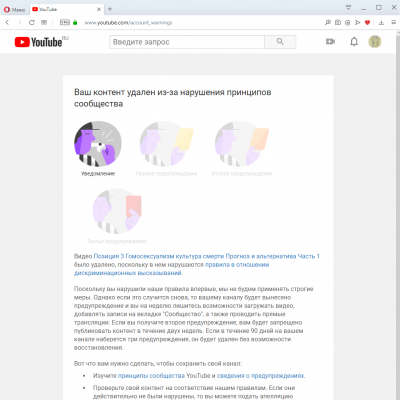
Task: Click the green secure lock icon
Action: click(x=75, y=22)
